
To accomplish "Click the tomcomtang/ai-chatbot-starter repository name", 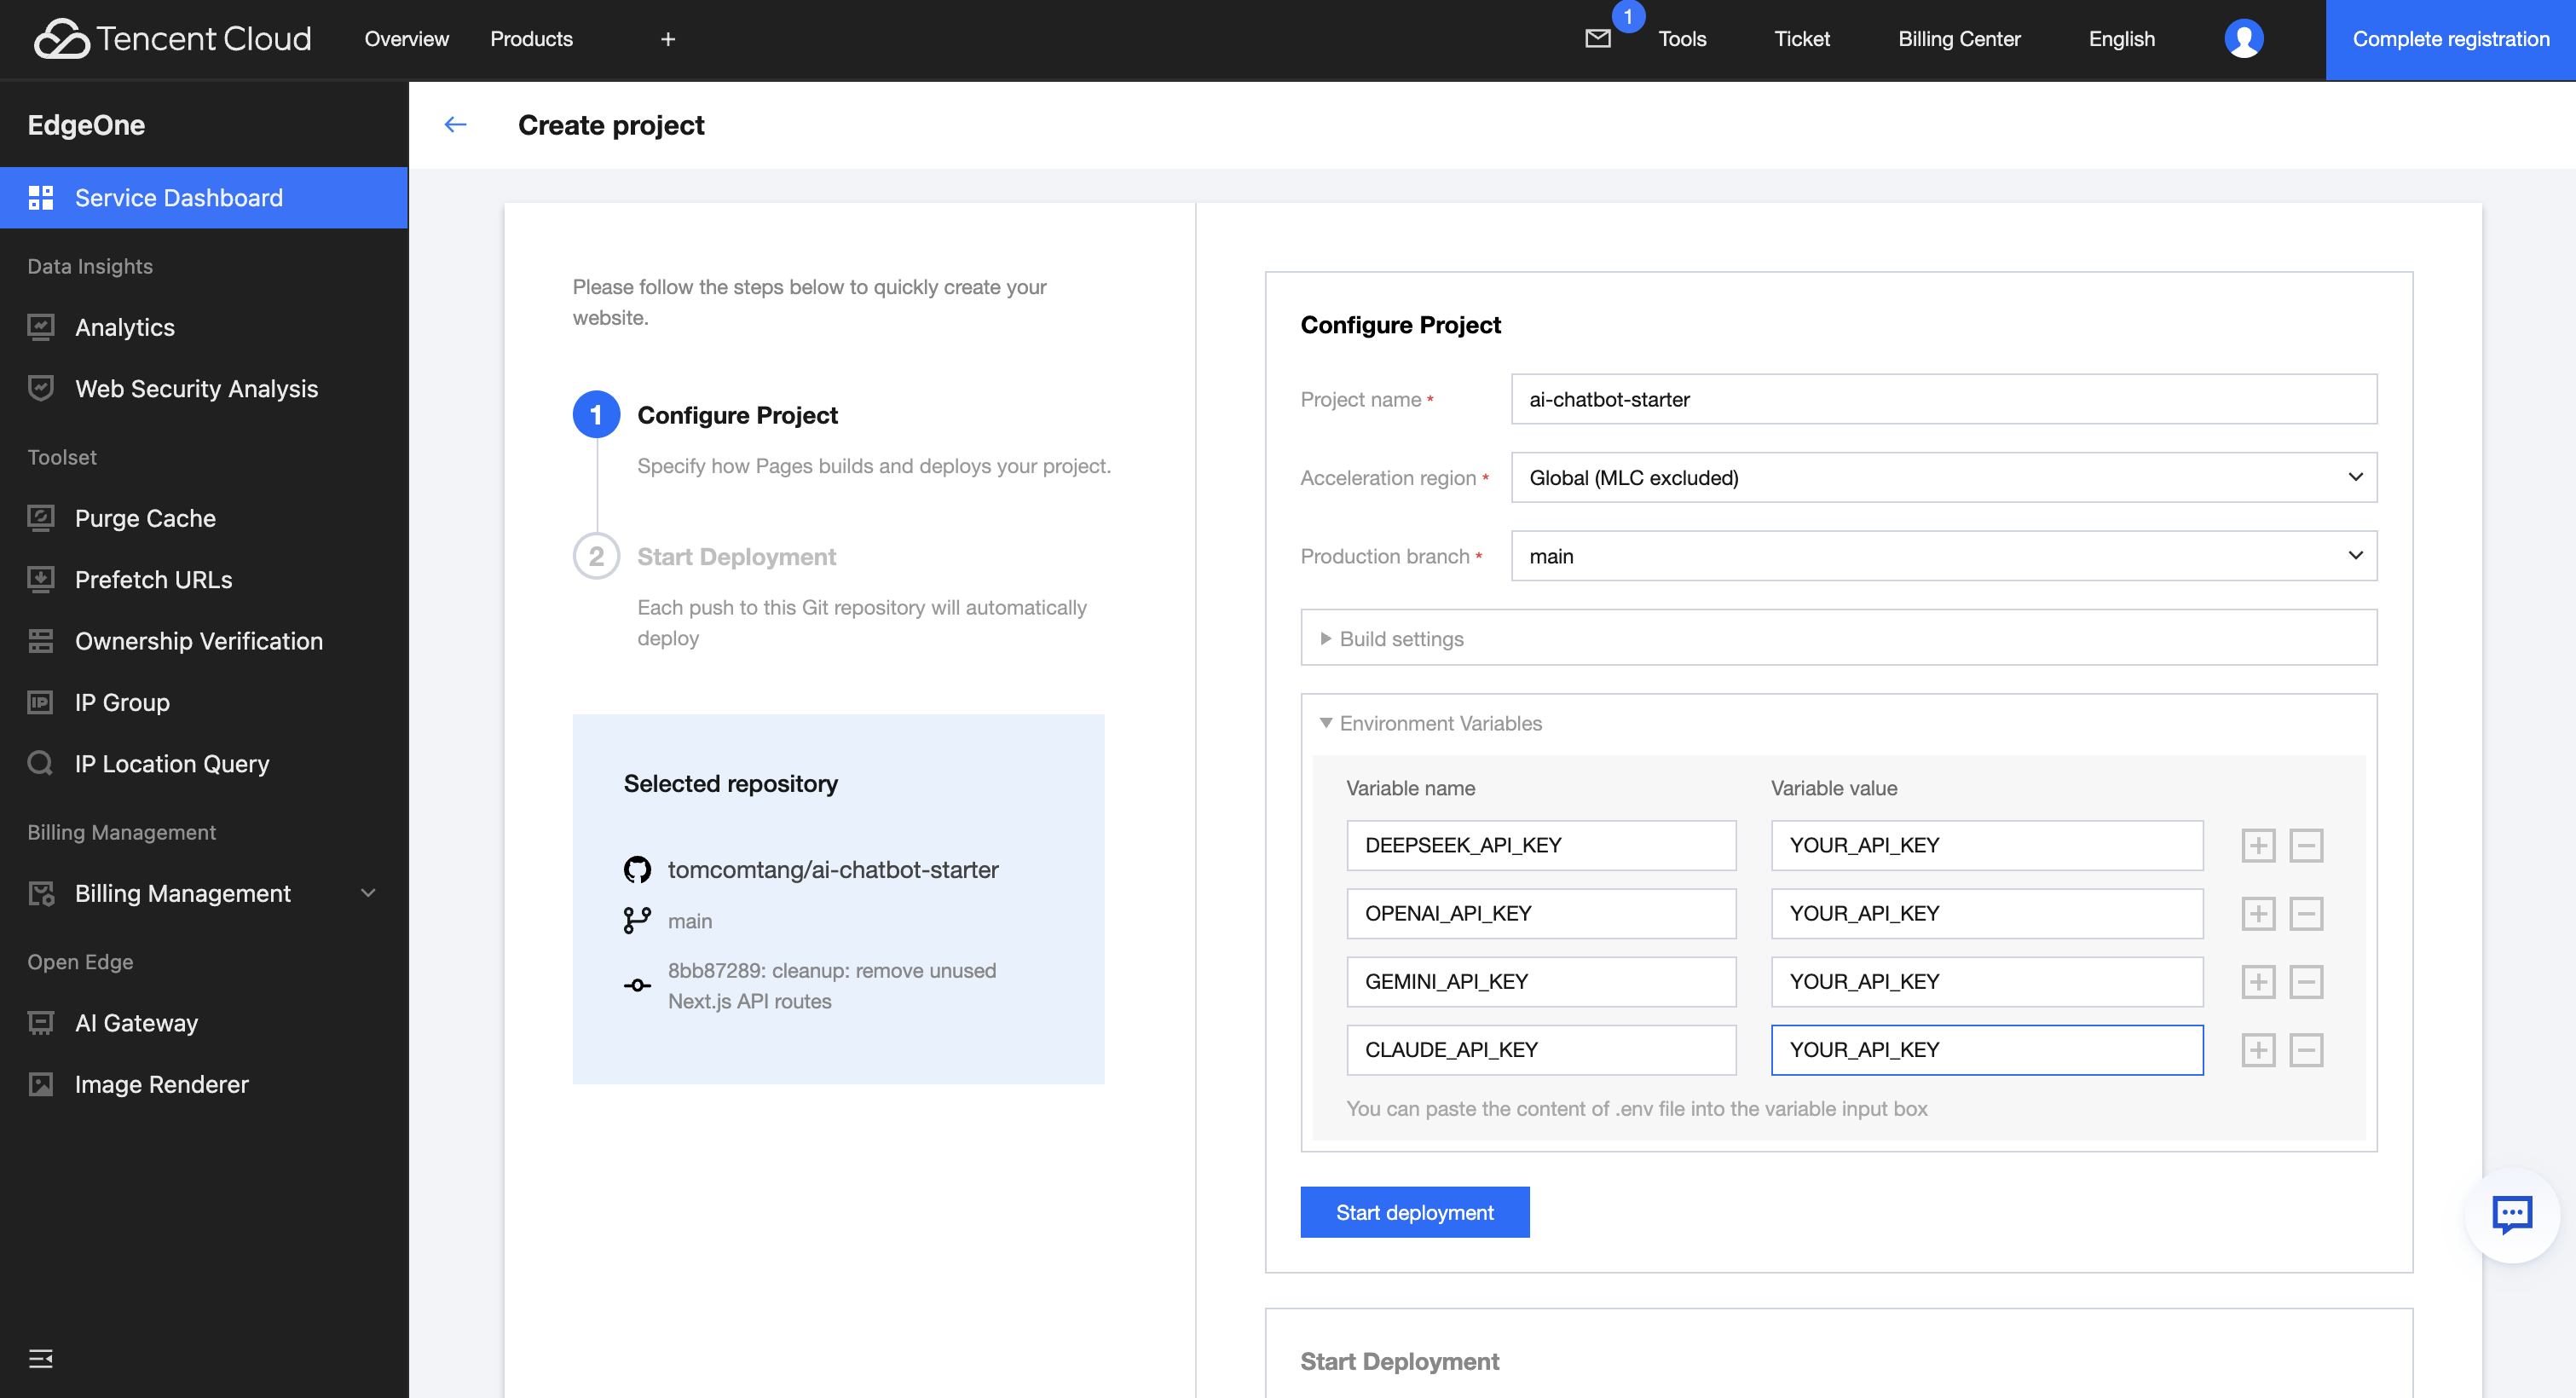I will point(833,869).
